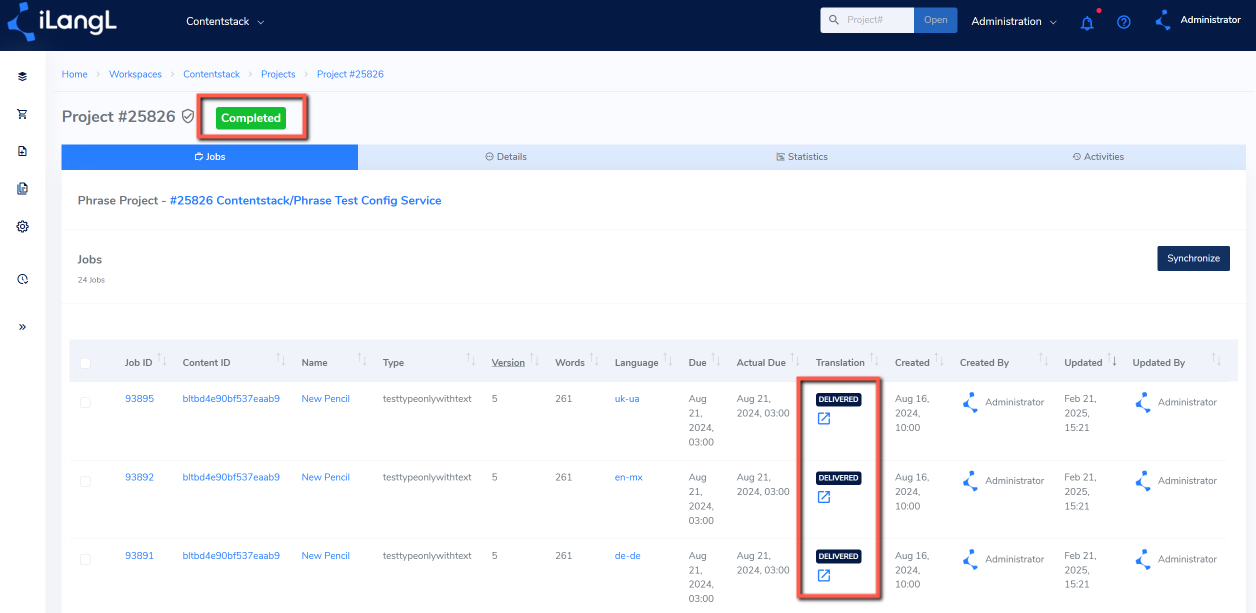
Task: Click the green Completed status badge
Action: [251, 118]
